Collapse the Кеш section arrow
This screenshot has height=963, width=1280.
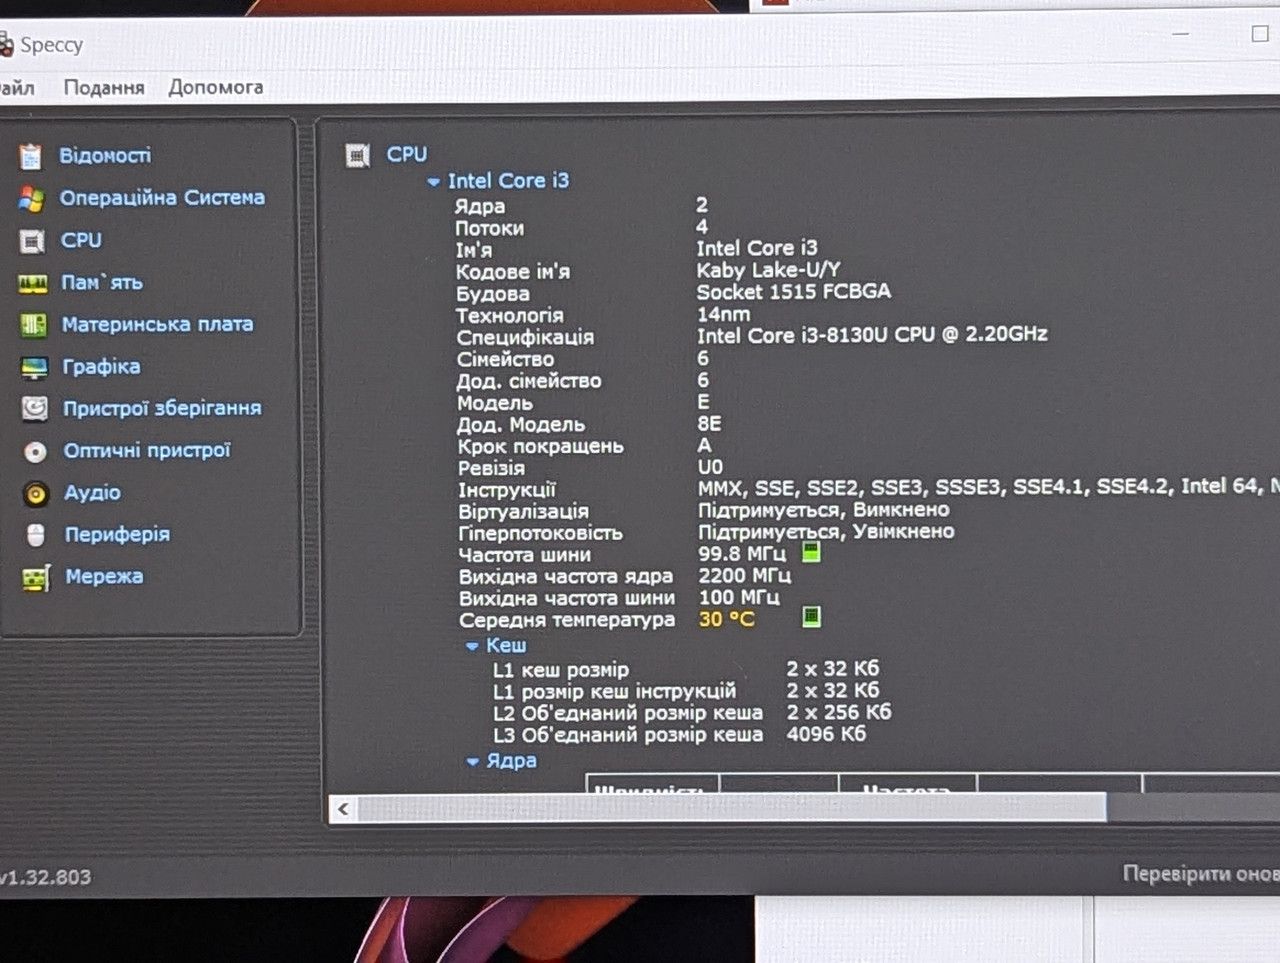tap(472, 646)
